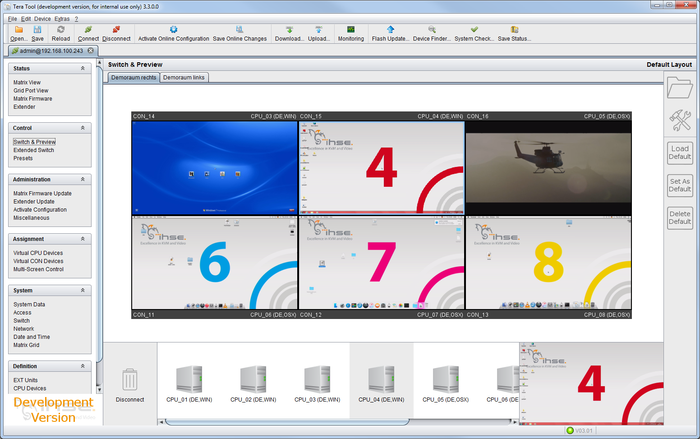Click the green status indicator V03.01
Screen dimensions: 700x439
(x=570, y=431)
